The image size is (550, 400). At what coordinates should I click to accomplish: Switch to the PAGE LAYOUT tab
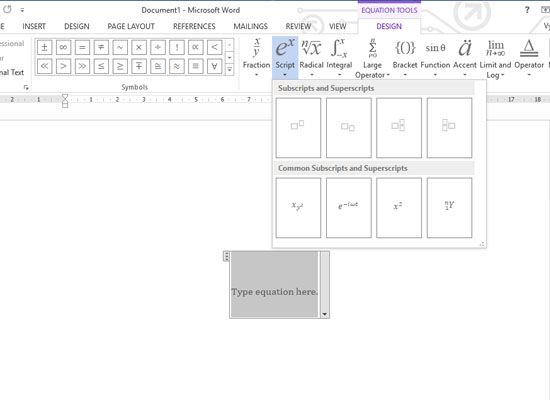[x=131, y=26]
